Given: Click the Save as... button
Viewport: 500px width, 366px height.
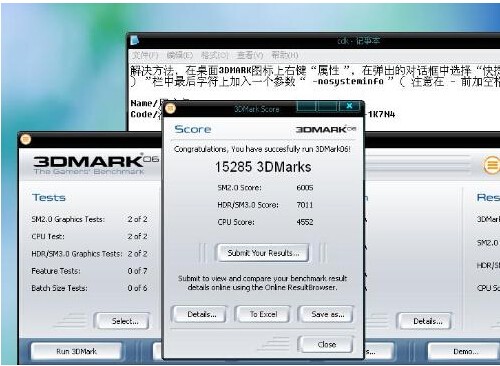Looking at the screenshot, I should coord(327,314).
